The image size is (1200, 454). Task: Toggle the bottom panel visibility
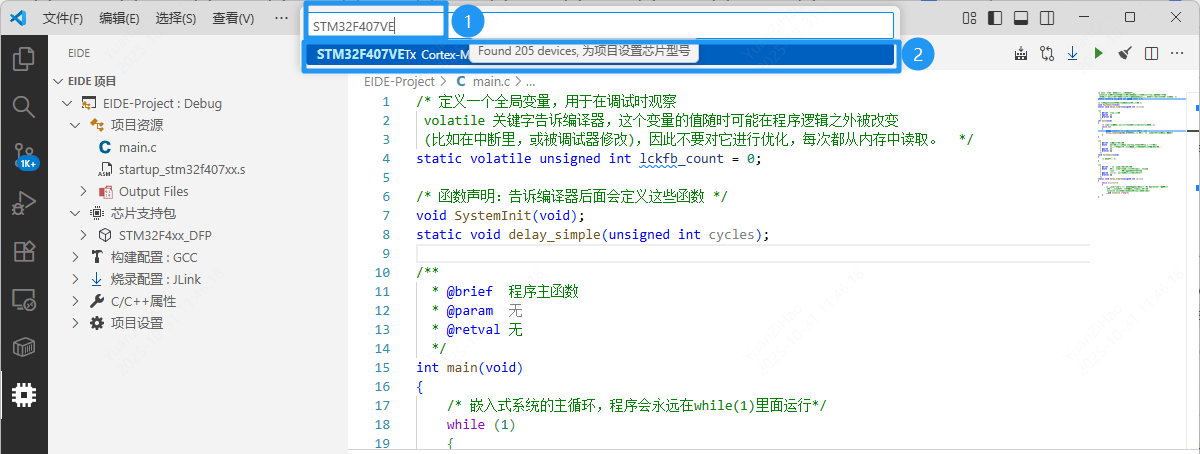point(1020,18)
